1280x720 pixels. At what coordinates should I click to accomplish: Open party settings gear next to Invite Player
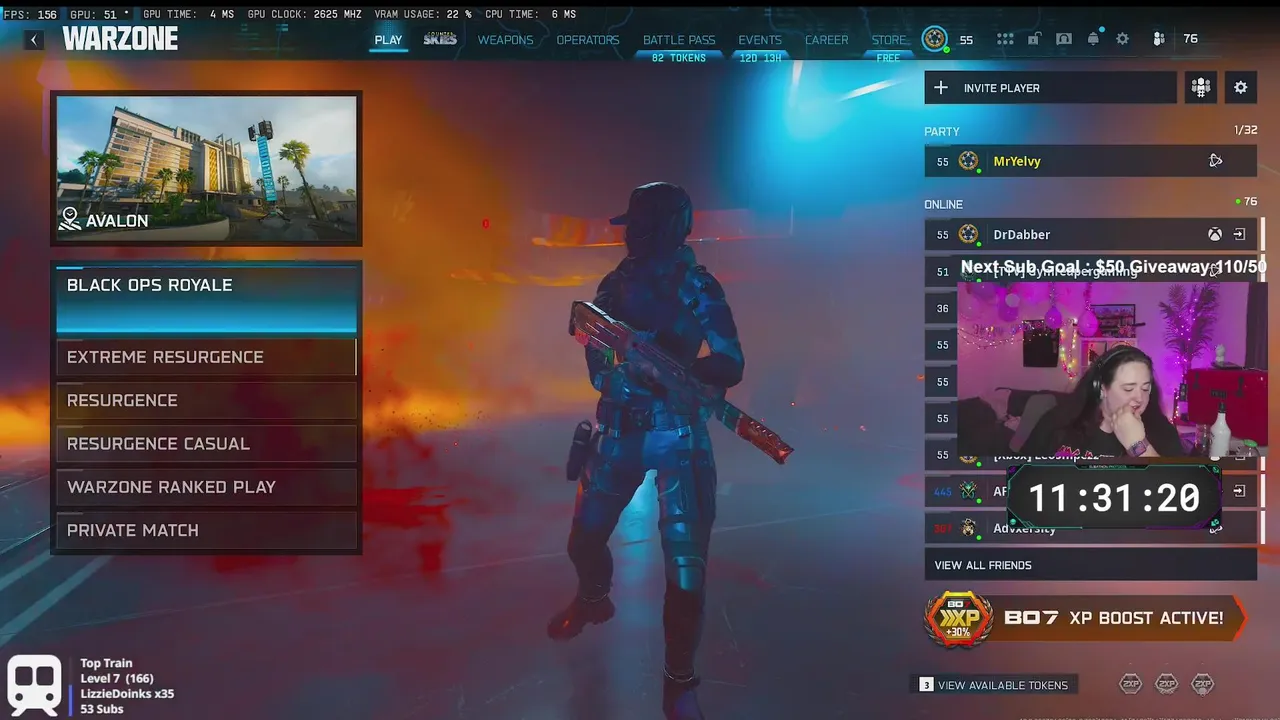1240,87
